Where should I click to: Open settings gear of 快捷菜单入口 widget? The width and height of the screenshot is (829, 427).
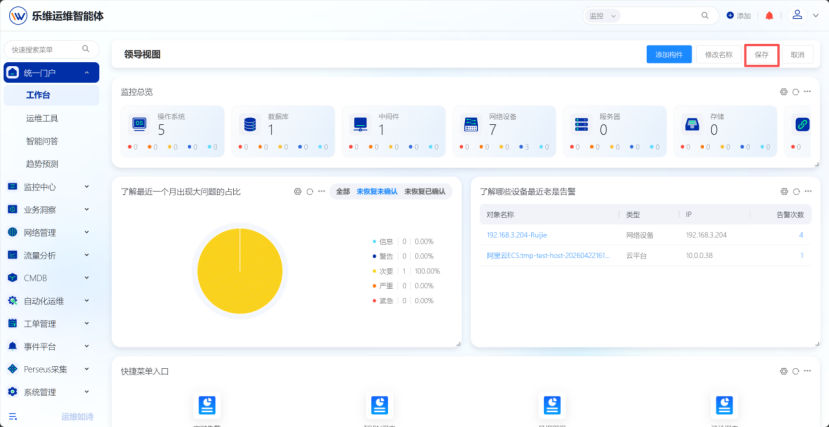tap(784, 372)
